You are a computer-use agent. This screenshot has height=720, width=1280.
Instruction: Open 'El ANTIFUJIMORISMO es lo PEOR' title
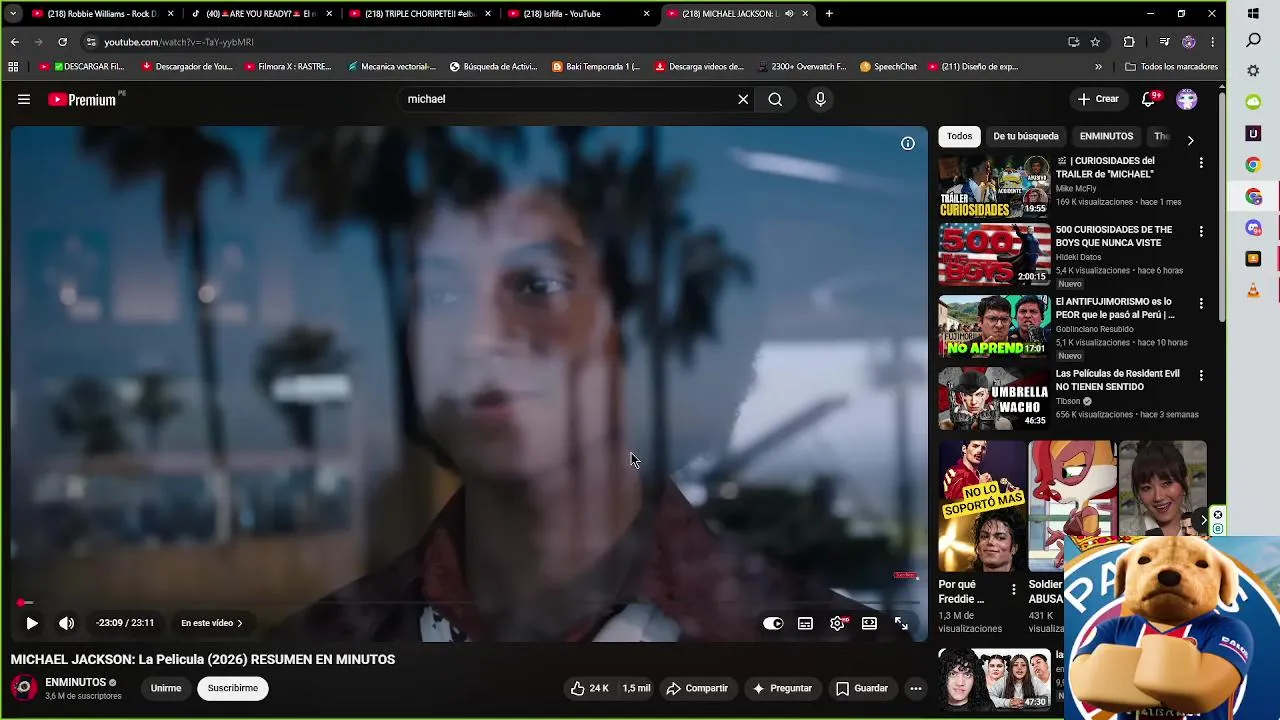point(1116,308)
